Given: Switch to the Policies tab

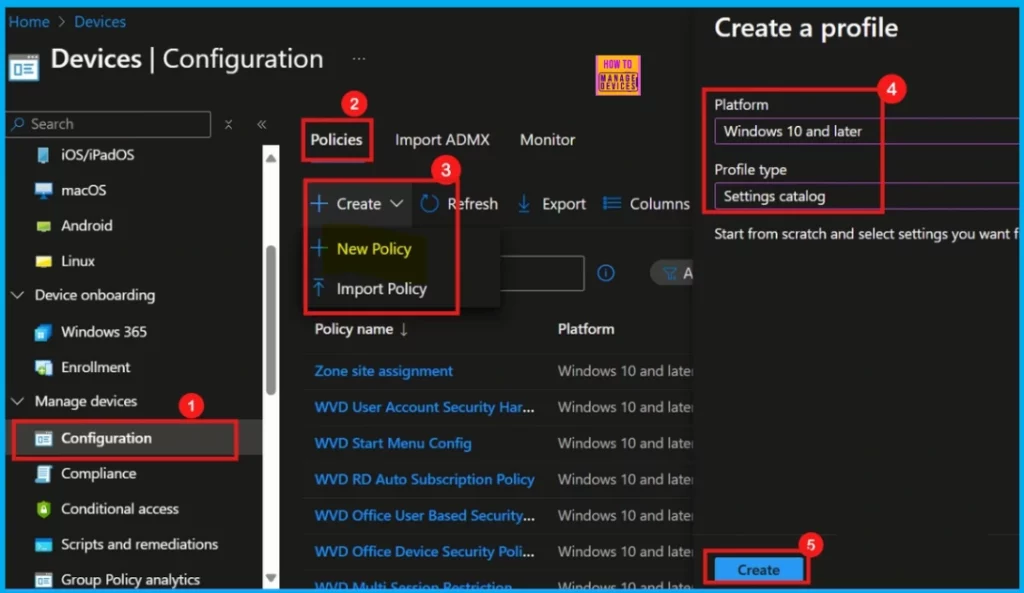Looking at the screenshot, I should click(x=336, y=140).
